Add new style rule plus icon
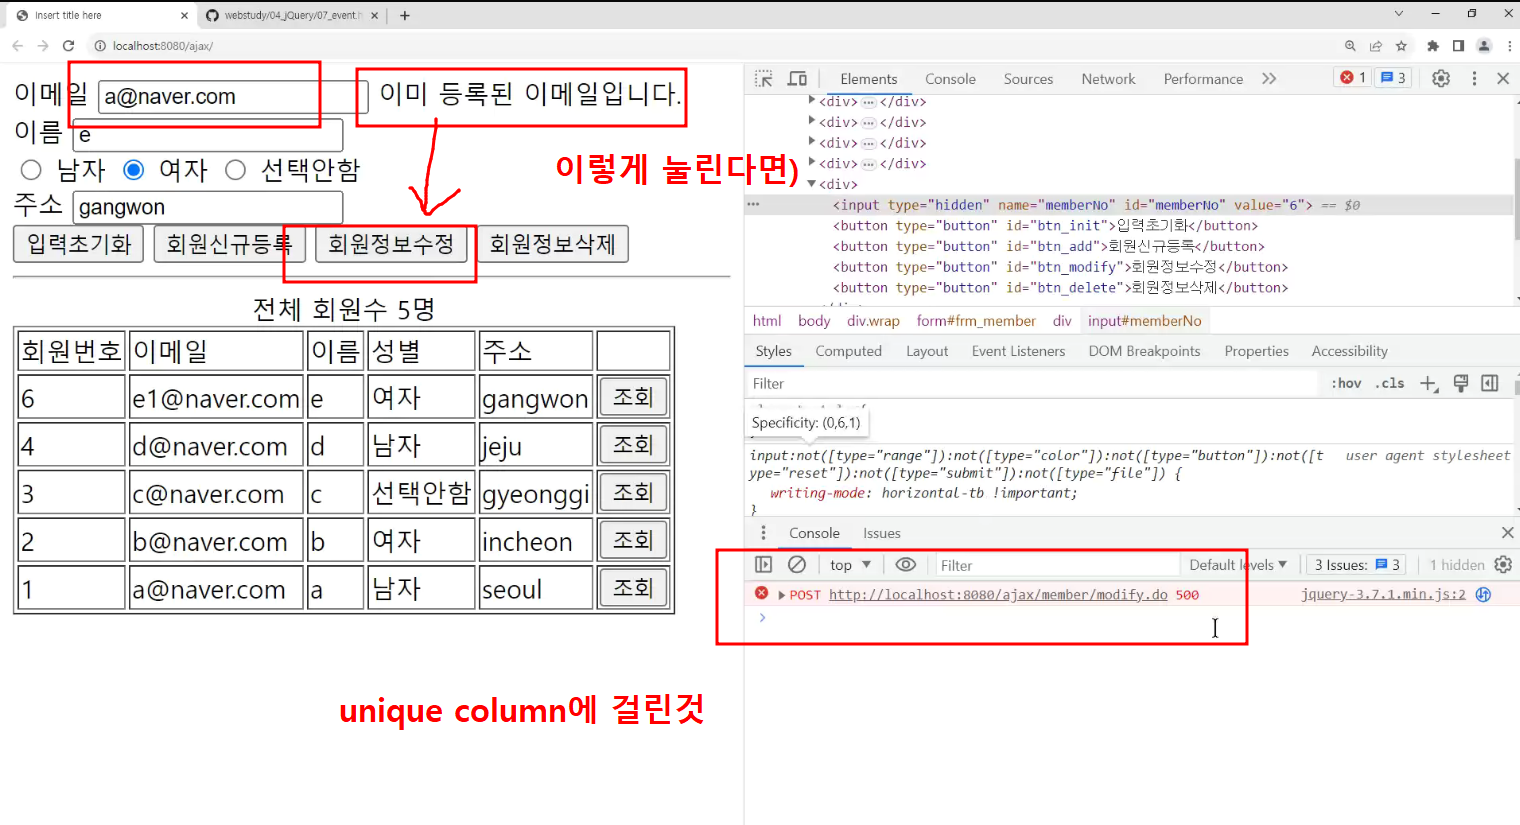 (x=1429, y=383)
